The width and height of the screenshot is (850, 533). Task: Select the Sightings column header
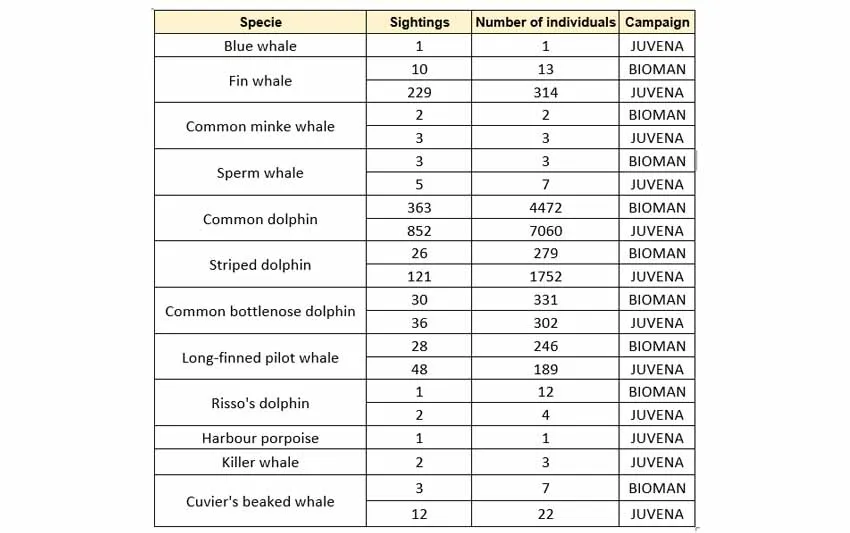[419, 22]
